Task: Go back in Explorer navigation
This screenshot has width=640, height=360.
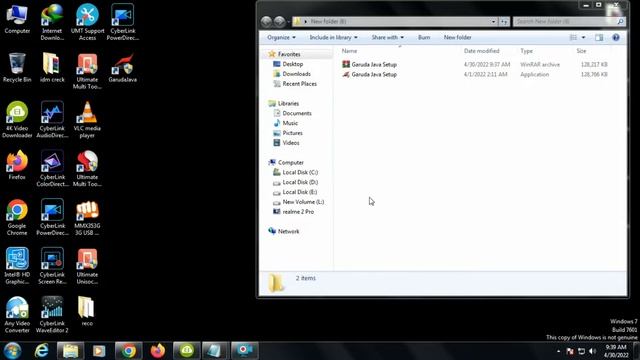Action: (266, 21)
